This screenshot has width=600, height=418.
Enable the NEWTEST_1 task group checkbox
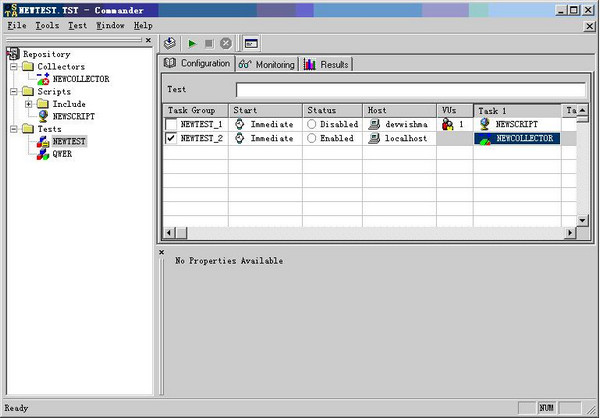click(171, 124)
